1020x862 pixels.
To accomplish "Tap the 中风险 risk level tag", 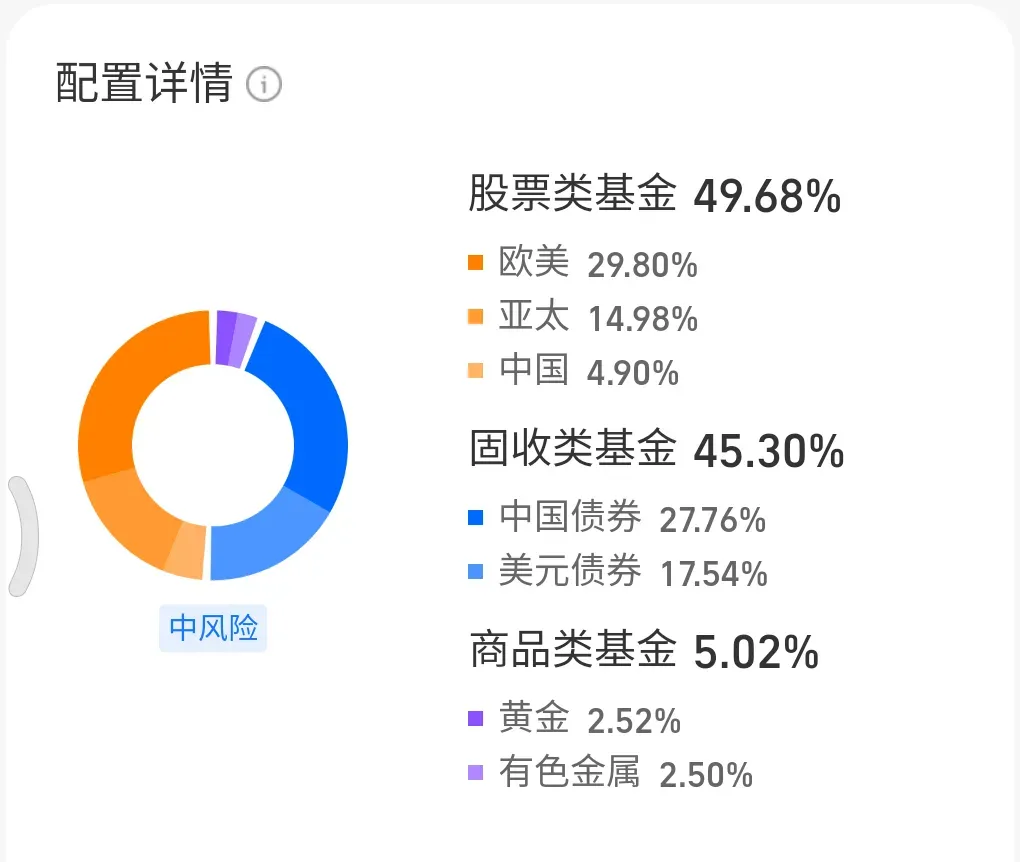I will click(x=213, y=628).
